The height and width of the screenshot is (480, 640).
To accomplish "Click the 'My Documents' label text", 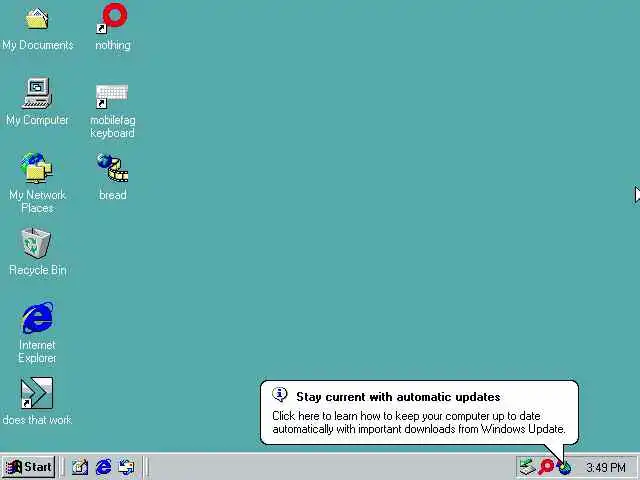I will (38, 45).
